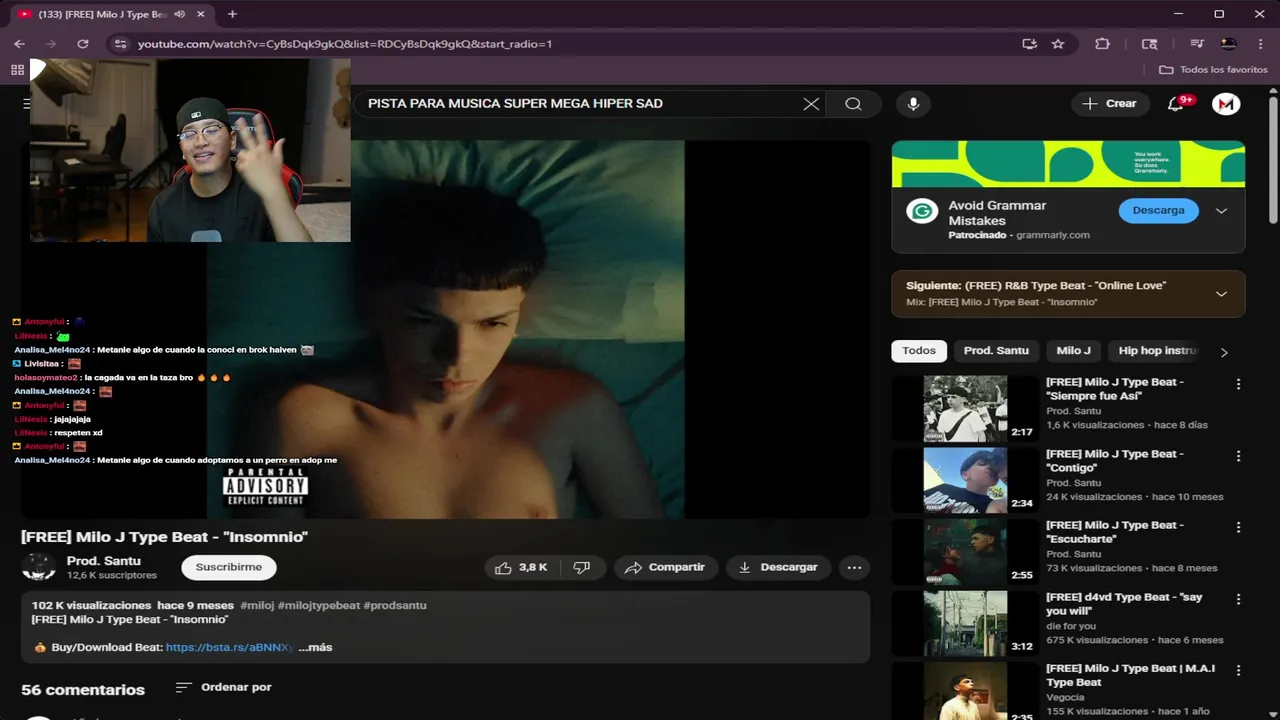Click the site information icon in the address bar
Viewport: 1280px width, 720px height.
121,44
